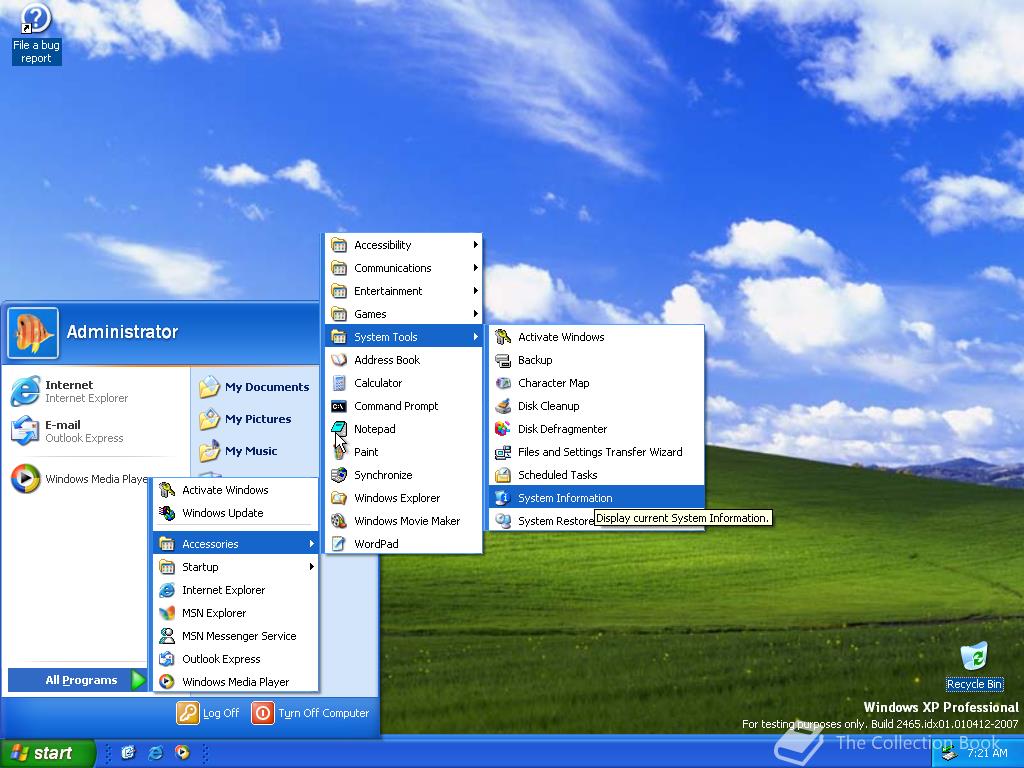Expand the Startup submenu
The image size is (1024, 768).
(x=236, y=567)
